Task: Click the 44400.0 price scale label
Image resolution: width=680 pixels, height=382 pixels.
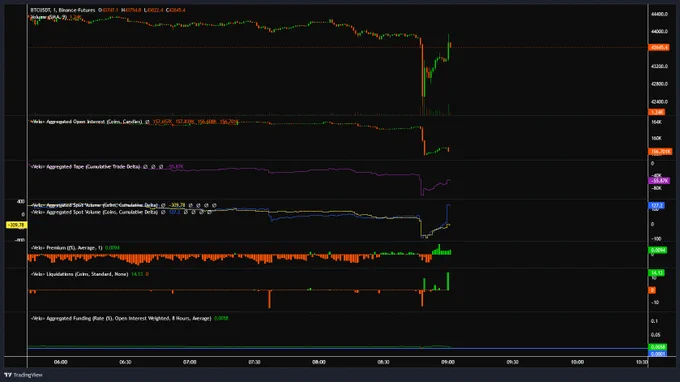Action: pos(659,14)
